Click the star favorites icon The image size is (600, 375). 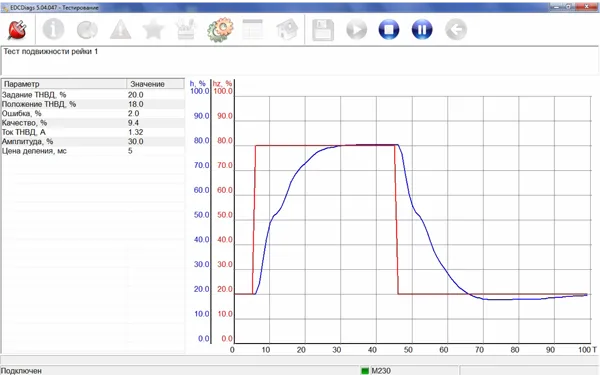[153, 29]
